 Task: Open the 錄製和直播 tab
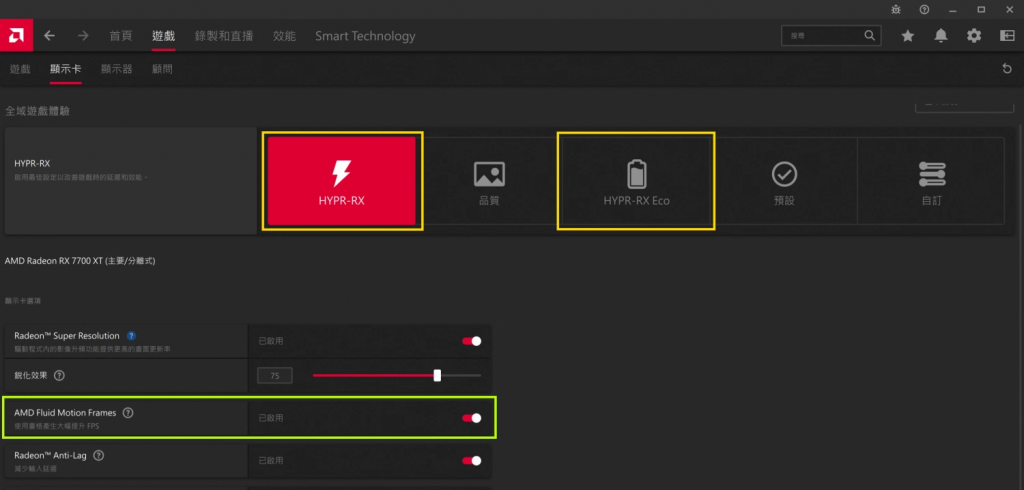click(224, 36)
